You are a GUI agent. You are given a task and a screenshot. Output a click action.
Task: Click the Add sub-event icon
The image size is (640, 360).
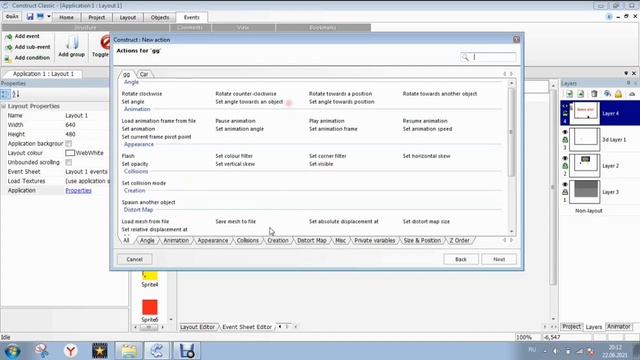(9, 47)
